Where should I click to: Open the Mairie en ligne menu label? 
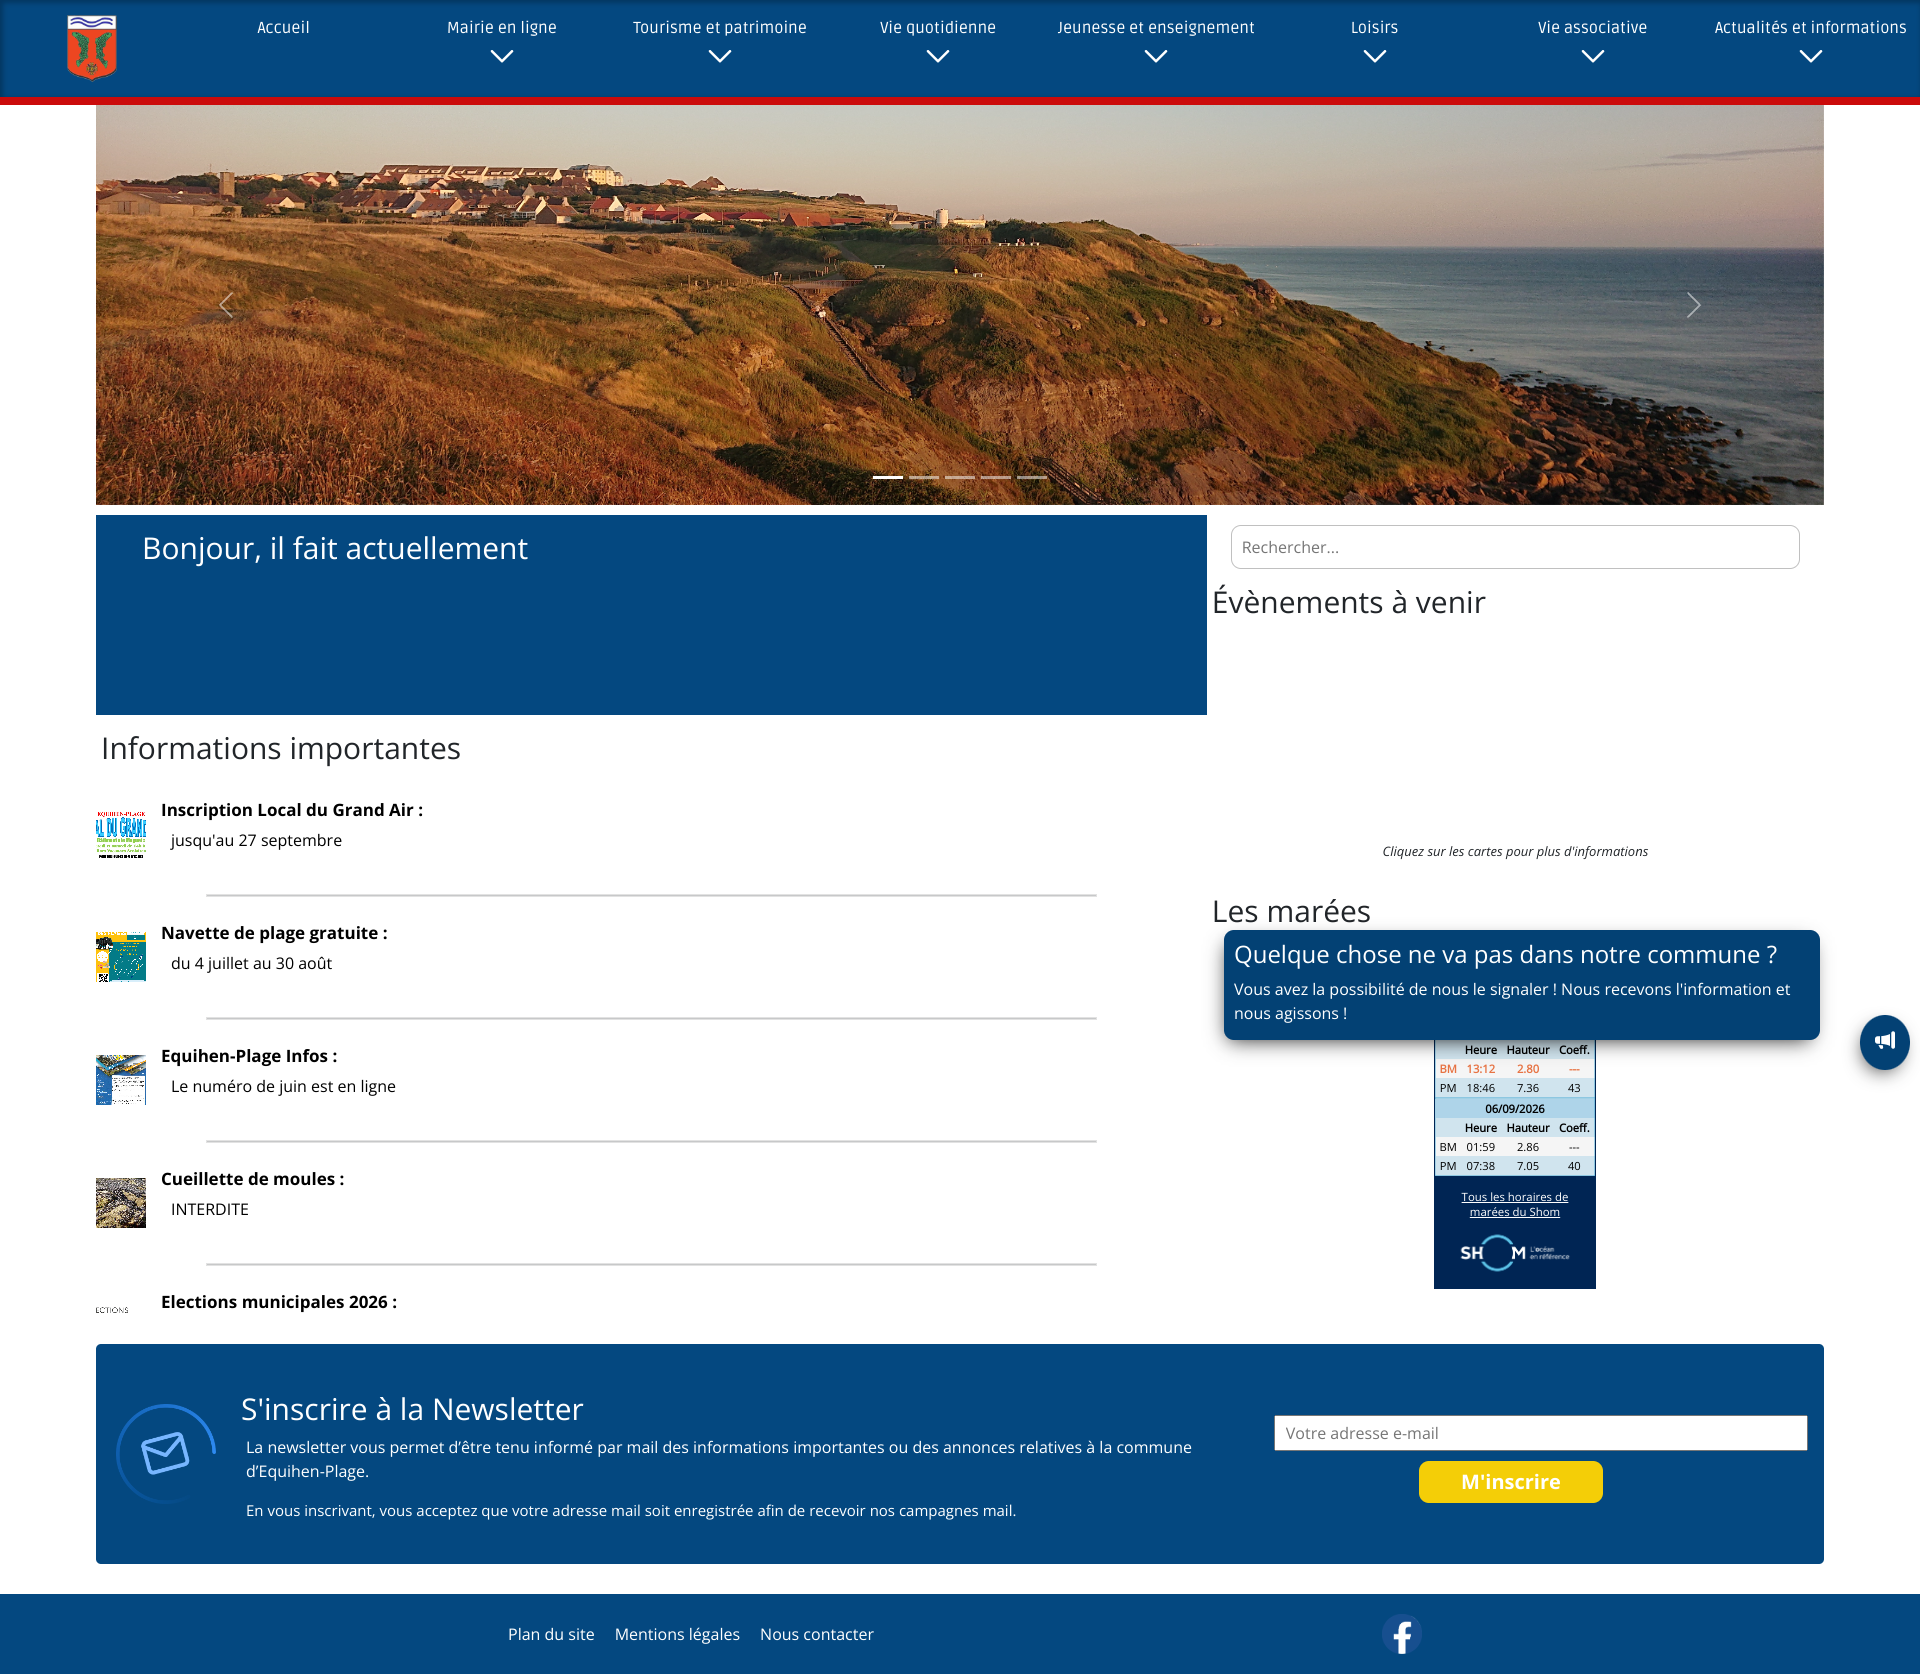(x=502, y=28)
